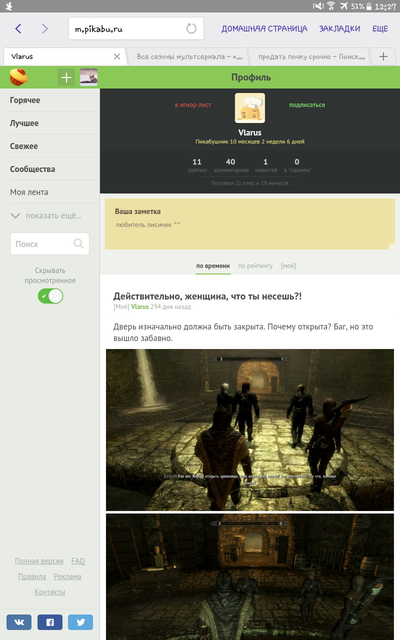Click the Поиск search field
This screenshot has width=400, height=640.
[x=49, y=244]
